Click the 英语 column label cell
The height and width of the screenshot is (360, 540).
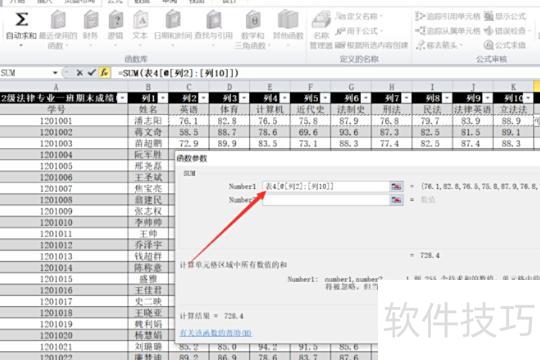point(189,110)
